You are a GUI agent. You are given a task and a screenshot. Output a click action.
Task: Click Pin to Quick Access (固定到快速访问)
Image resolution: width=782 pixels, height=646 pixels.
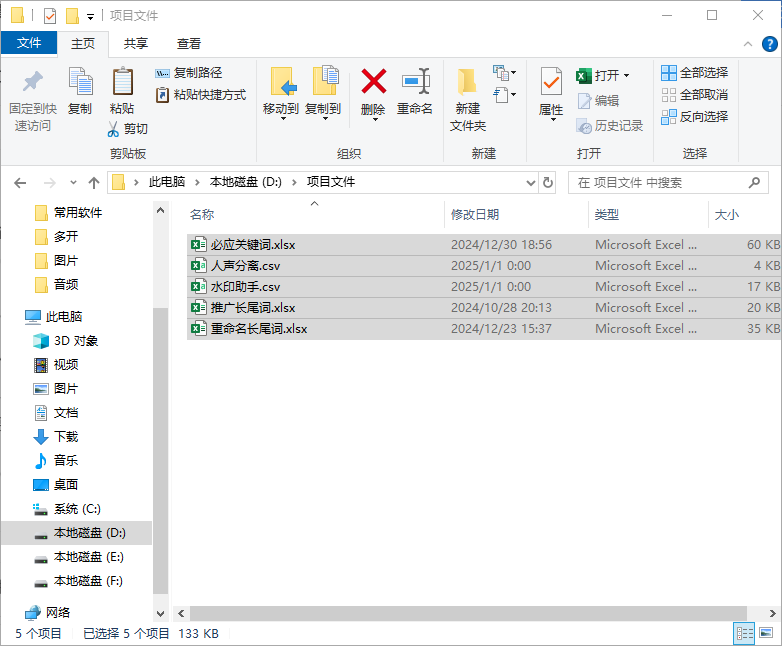pyautogui.click(x=33, y=100)
